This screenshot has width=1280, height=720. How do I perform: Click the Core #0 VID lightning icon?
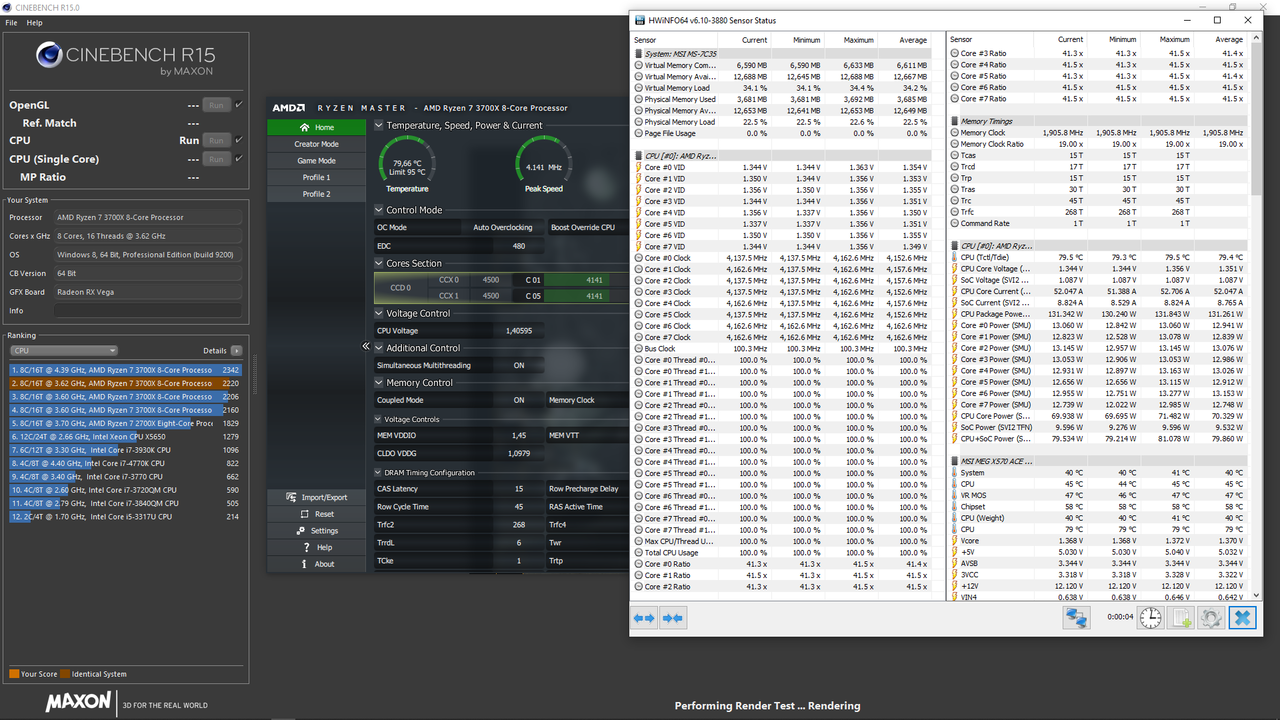639,167
